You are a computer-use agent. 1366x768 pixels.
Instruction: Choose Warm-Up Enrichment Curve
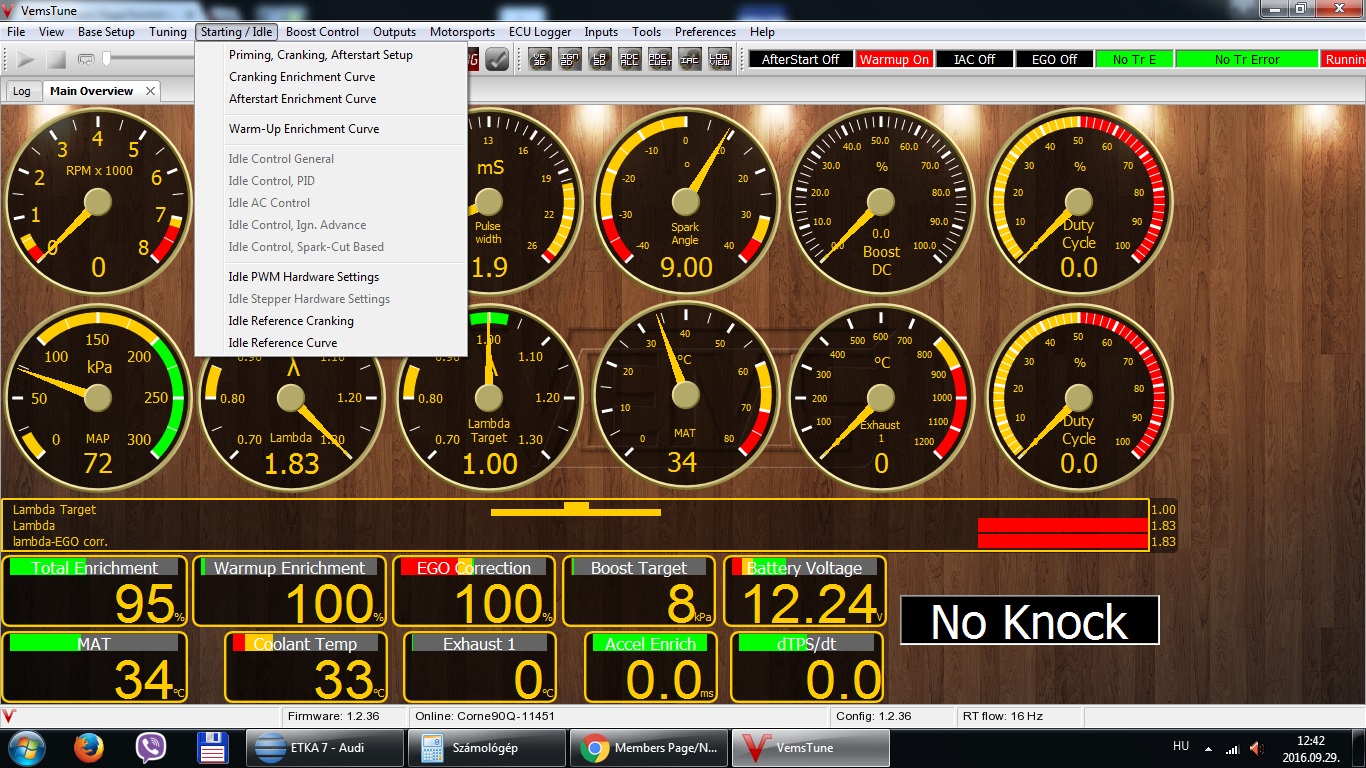click(x=331, y=129)
